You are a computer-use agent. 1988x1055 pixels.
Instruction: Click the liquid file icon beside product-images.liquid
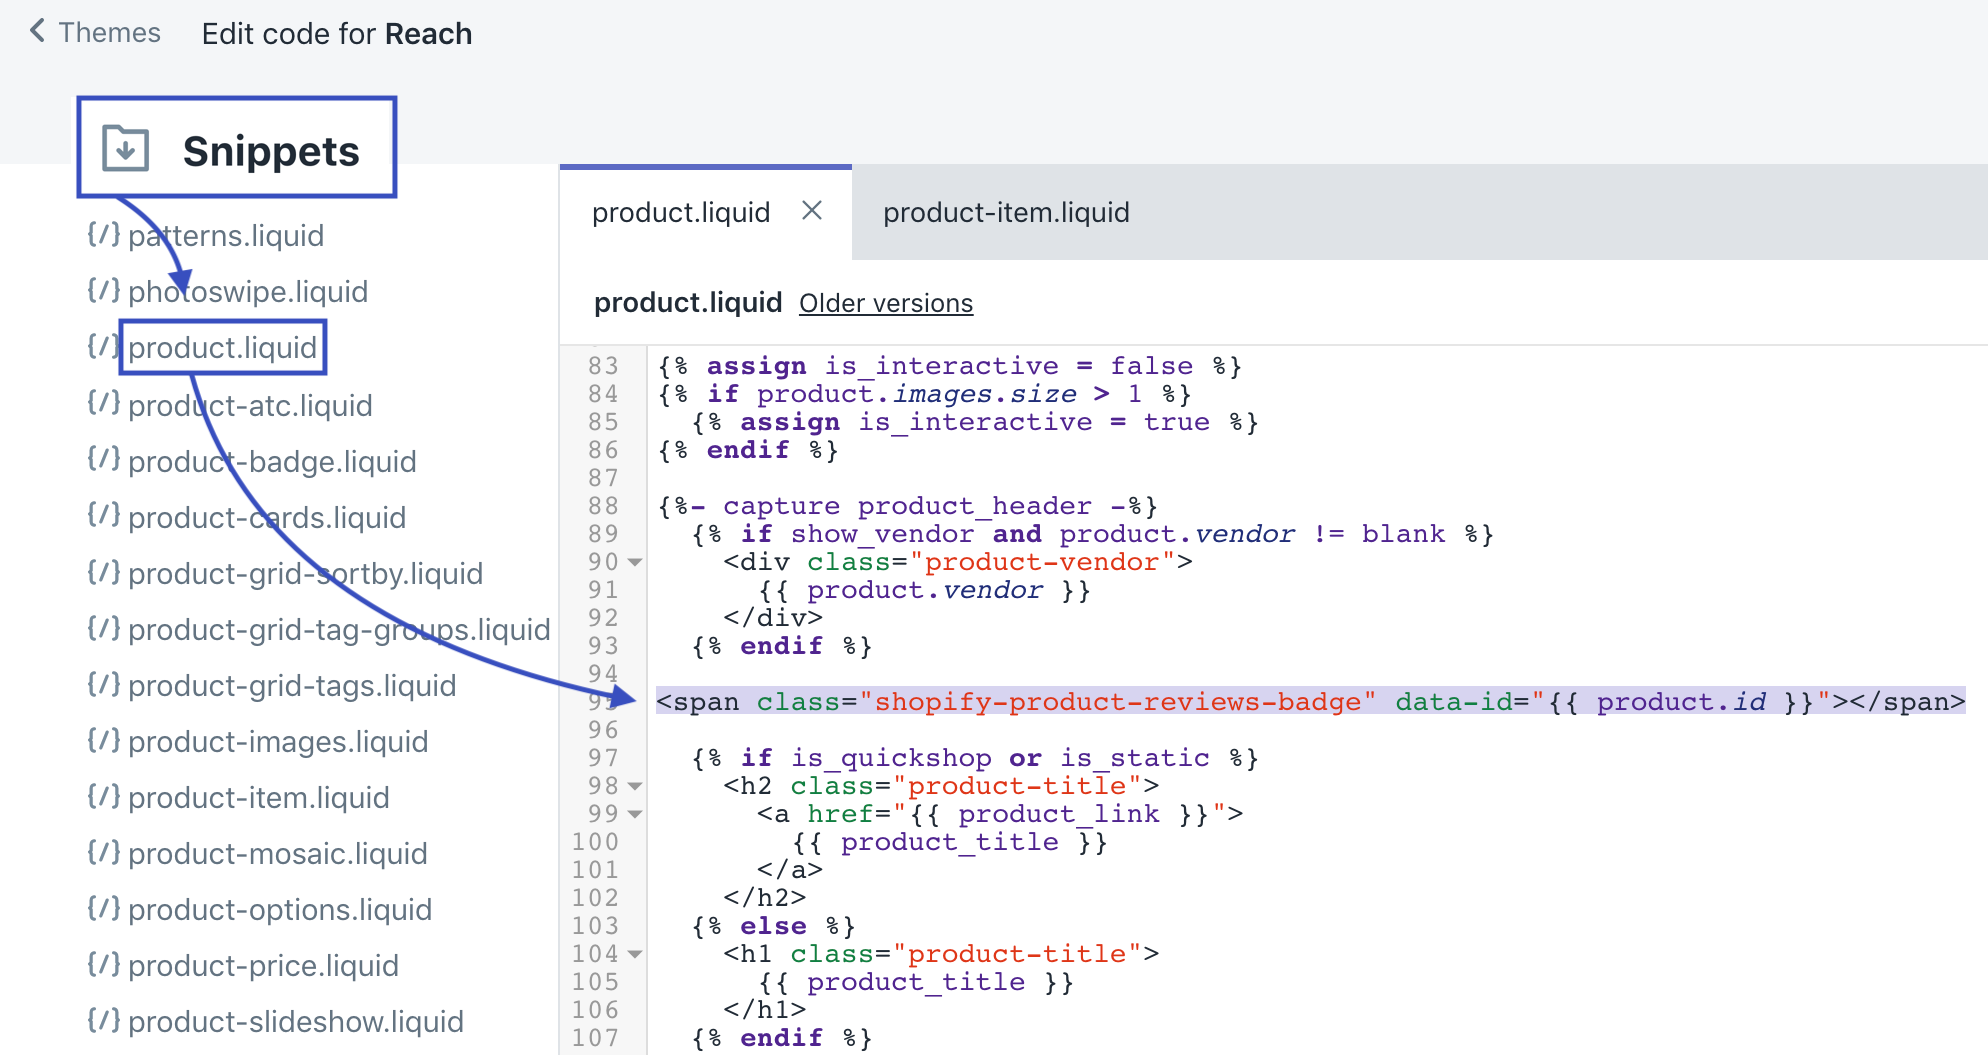point(103,740)
